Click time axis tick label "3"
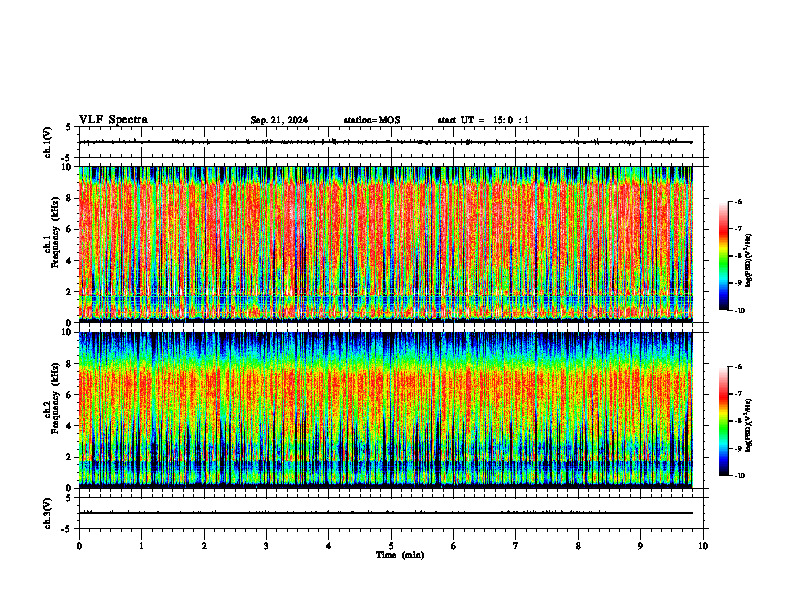This screenshot has width=792, height=612. coord(266,546)
